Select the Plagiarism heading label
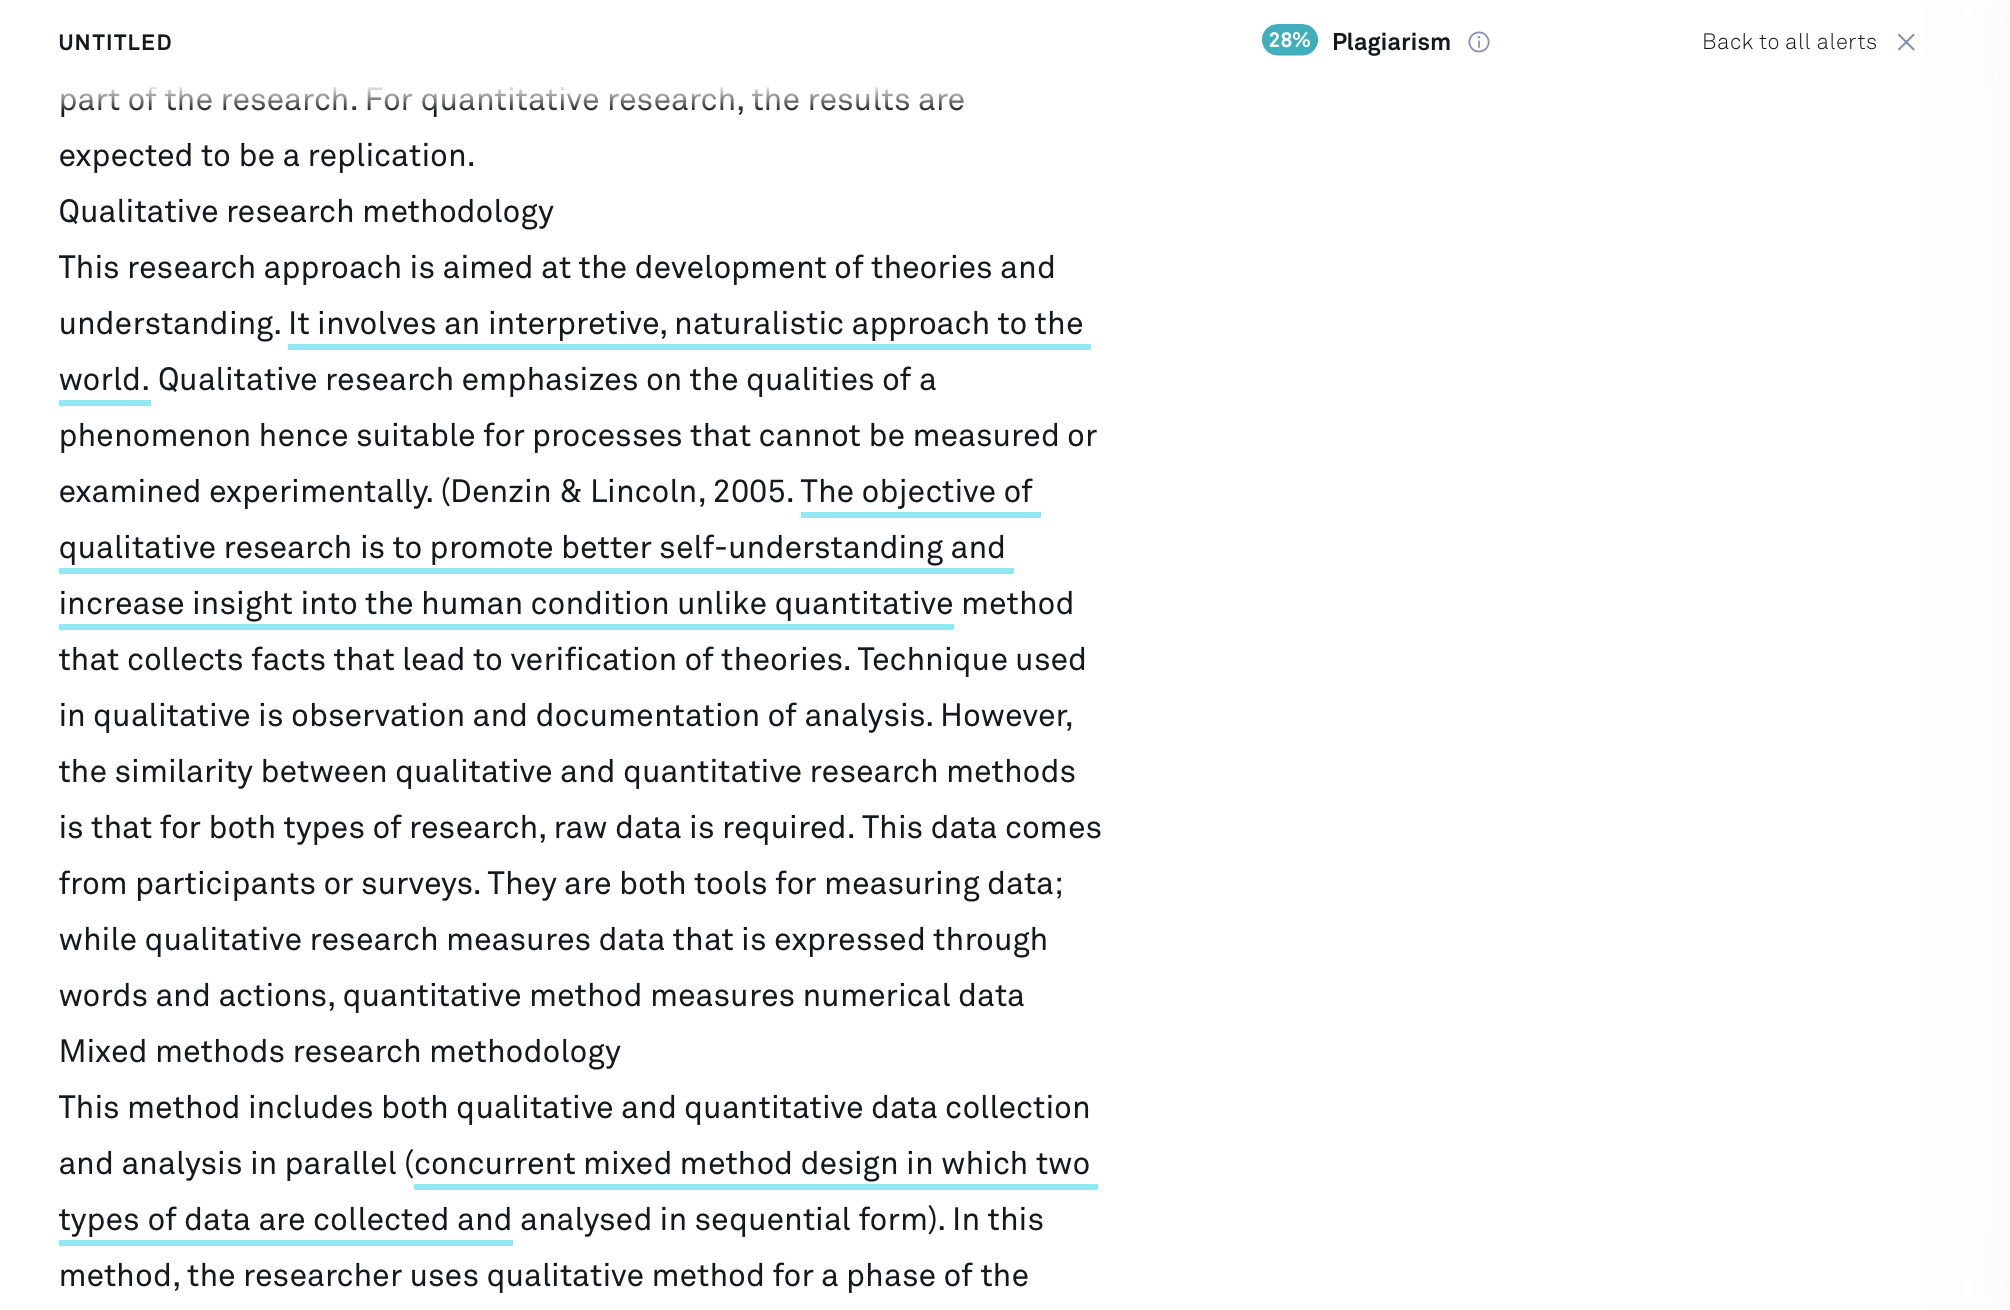Viewport: 2010px width, 1310px height. pyautogui.click(x=1391, y=42)
